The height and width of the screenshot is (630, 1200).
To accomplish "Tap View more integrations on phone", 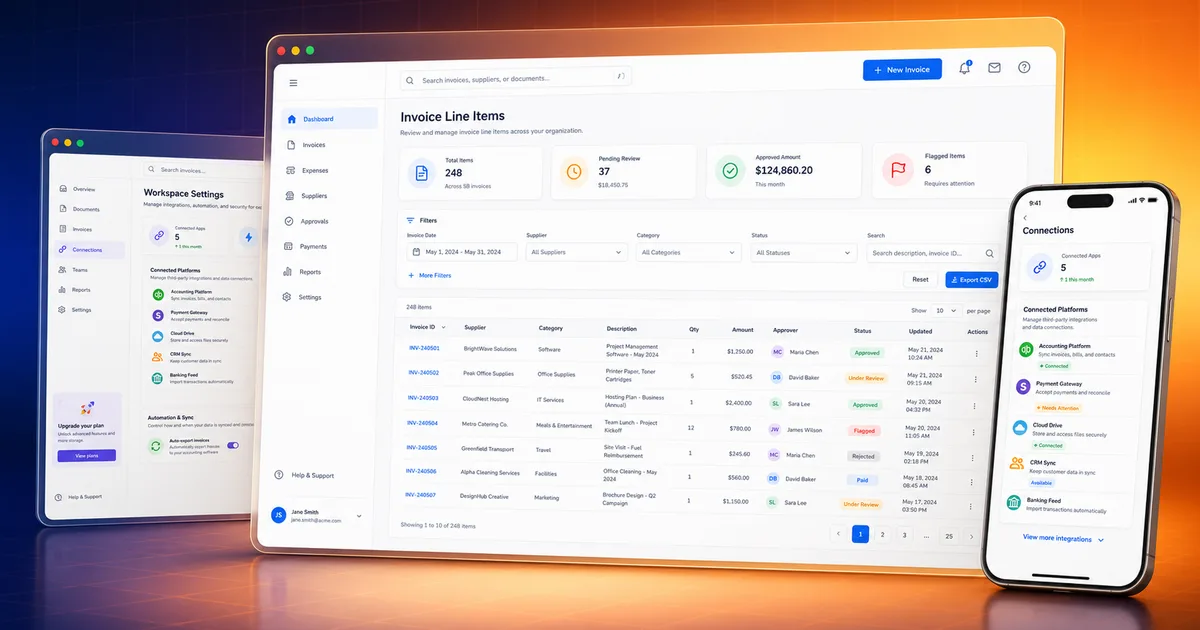I will pos(1062,538).
